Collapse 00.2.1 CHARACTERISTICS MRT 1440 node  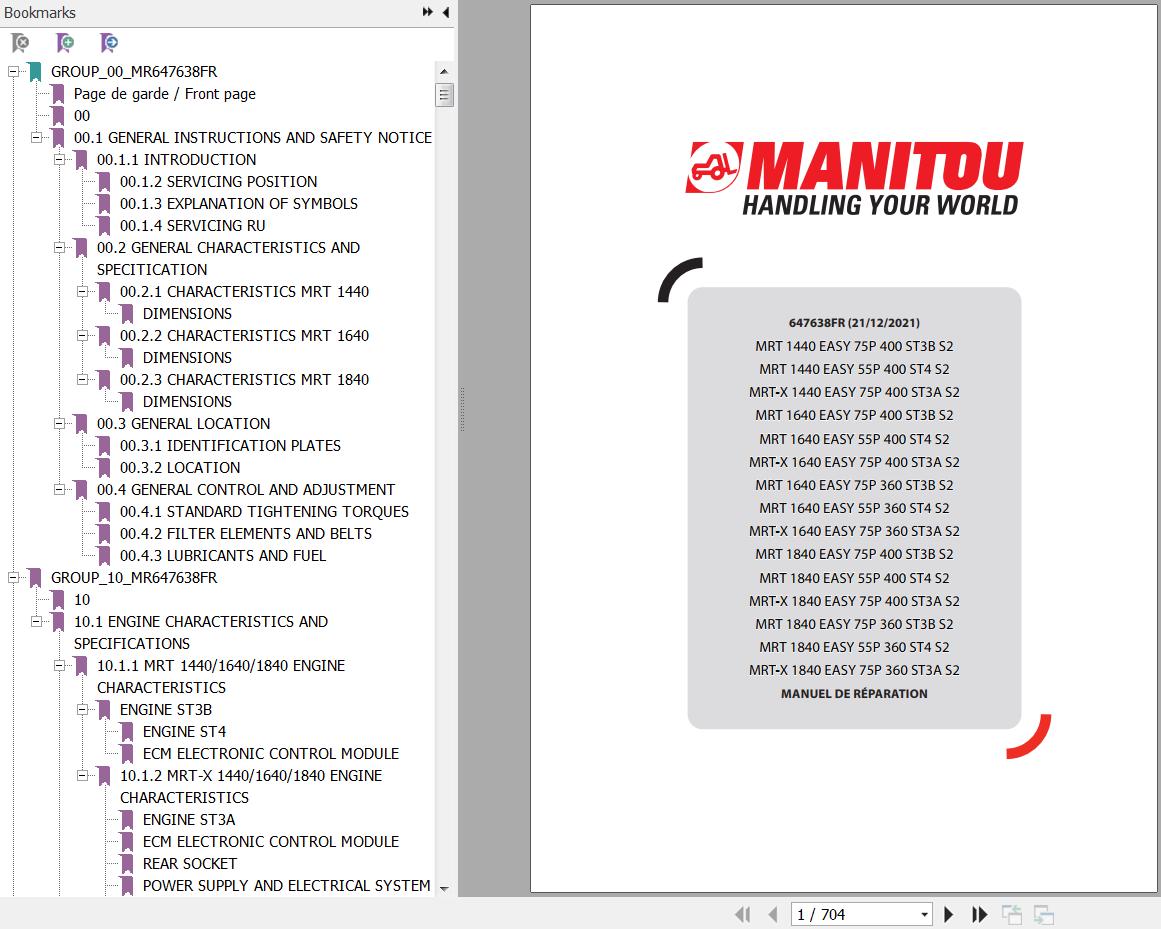pos(82,292)
